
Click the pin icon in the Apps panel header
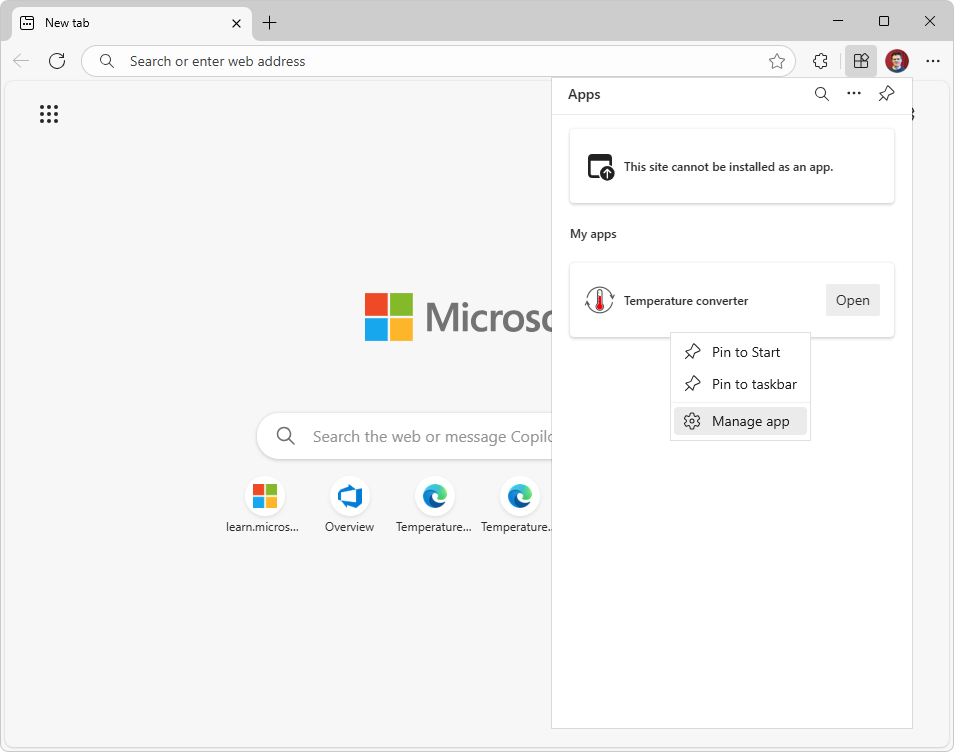coord(885,93)
